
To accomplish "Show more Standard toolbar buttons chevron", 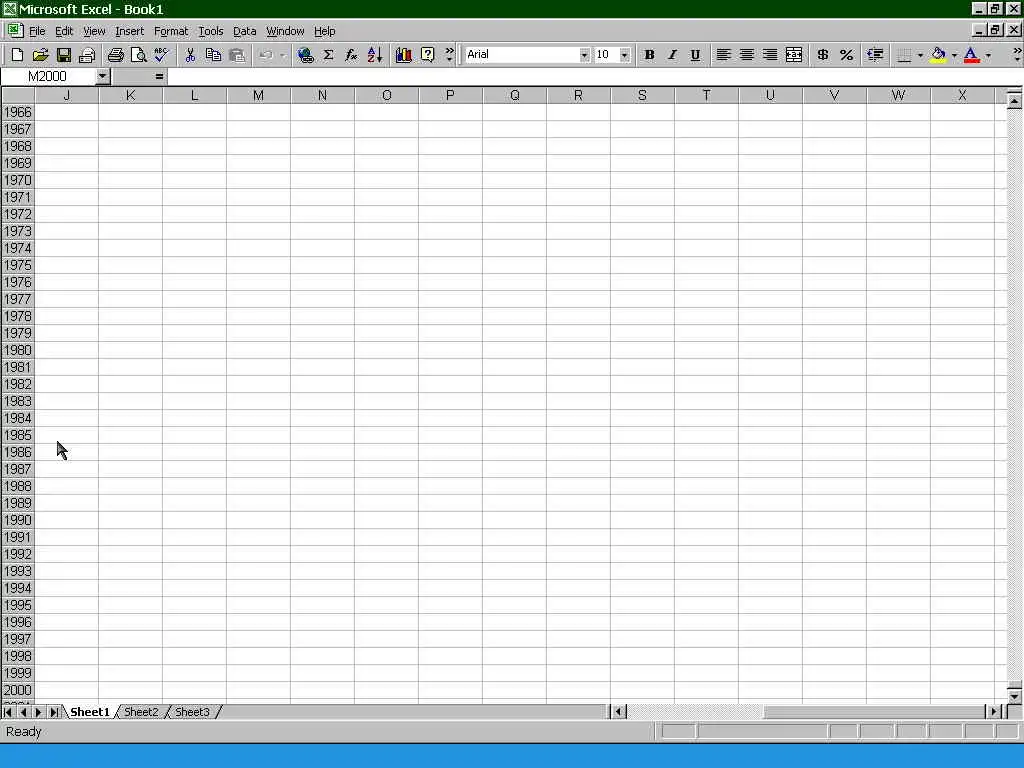I will pyautogui.click(x=449, y=55).
